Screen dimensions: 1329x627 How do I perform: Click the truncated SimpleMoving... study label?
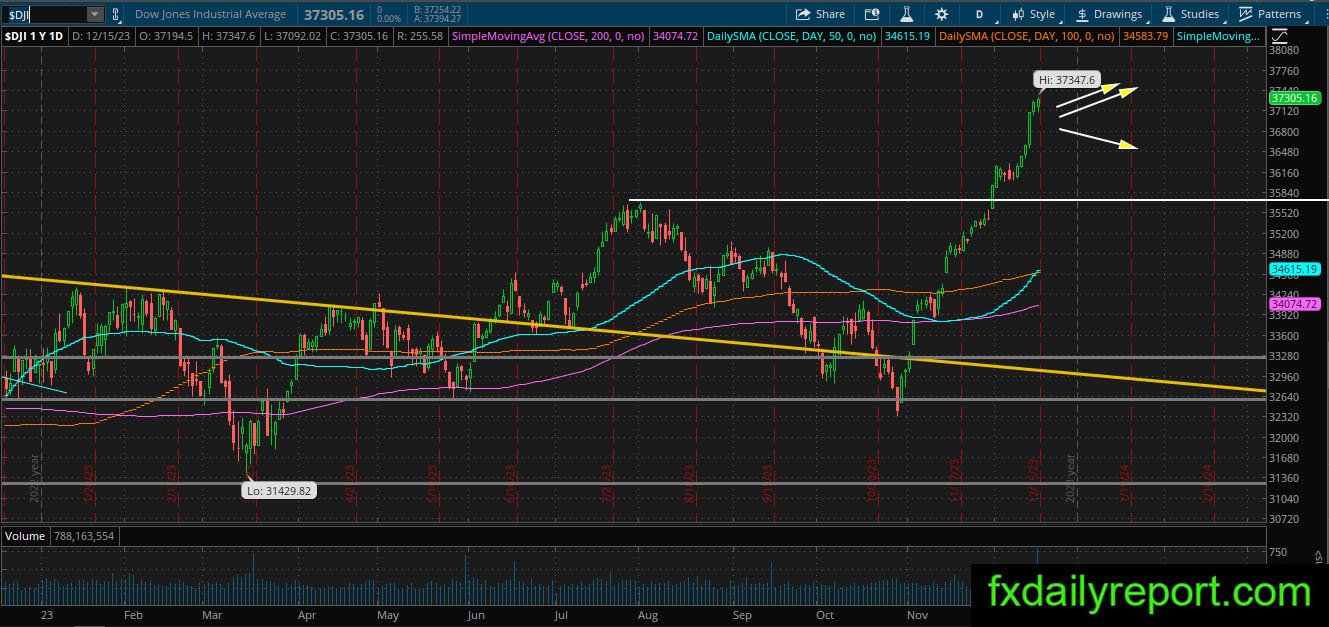pos(1218,36)
